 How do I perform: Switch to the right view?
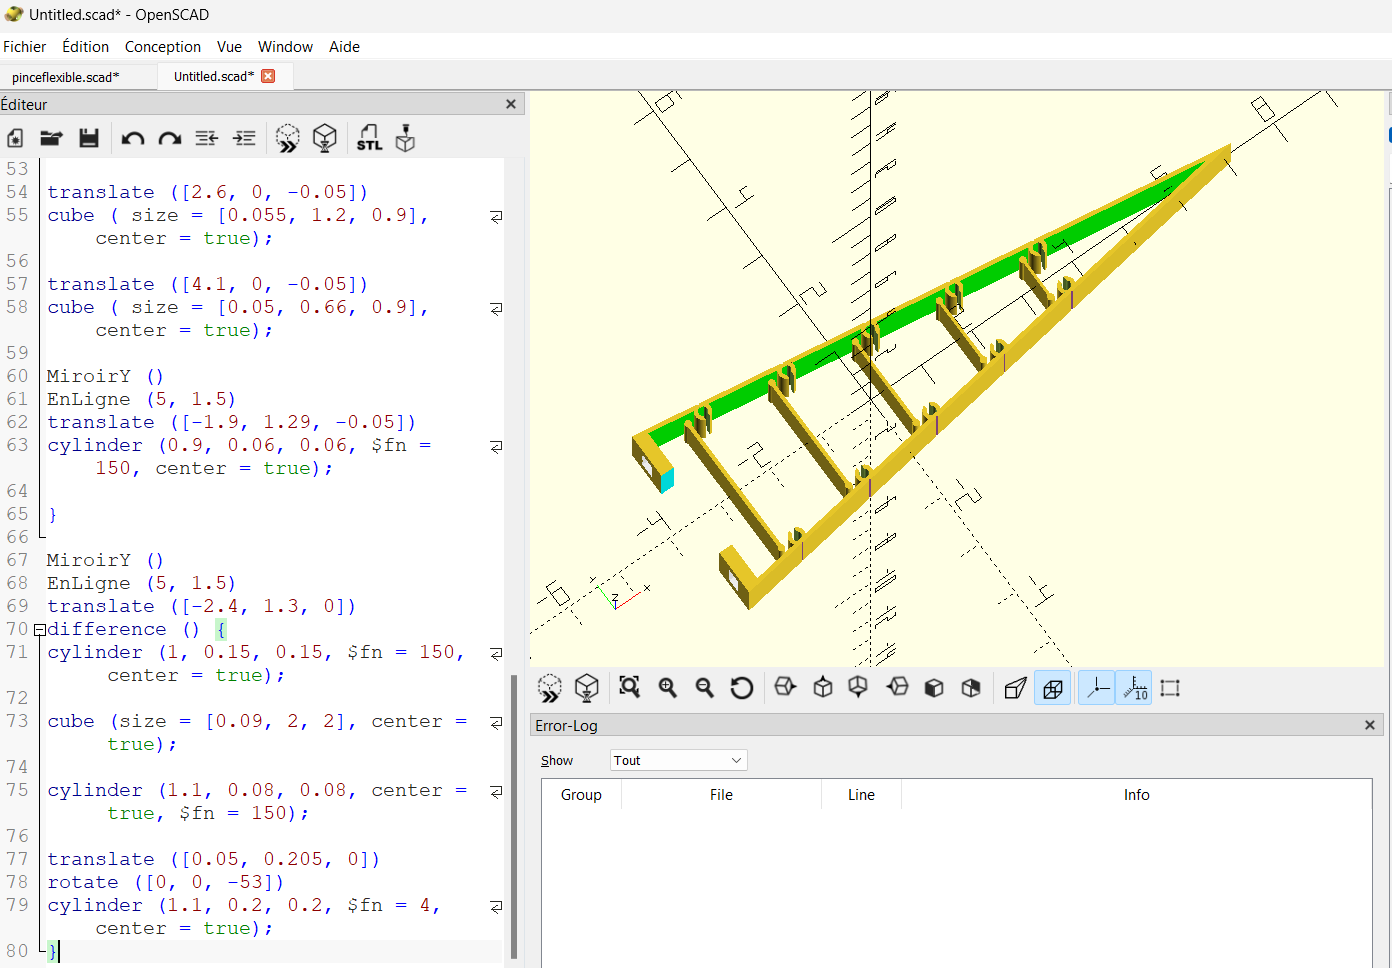pos(785,687)
